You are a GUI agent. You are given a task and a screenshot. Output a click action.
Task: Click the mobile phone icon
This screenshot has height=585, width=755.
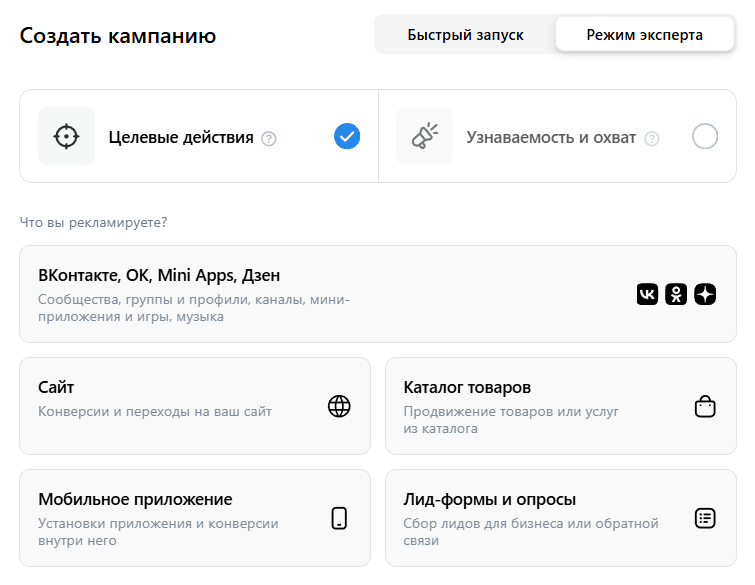(x=339, y=518)
